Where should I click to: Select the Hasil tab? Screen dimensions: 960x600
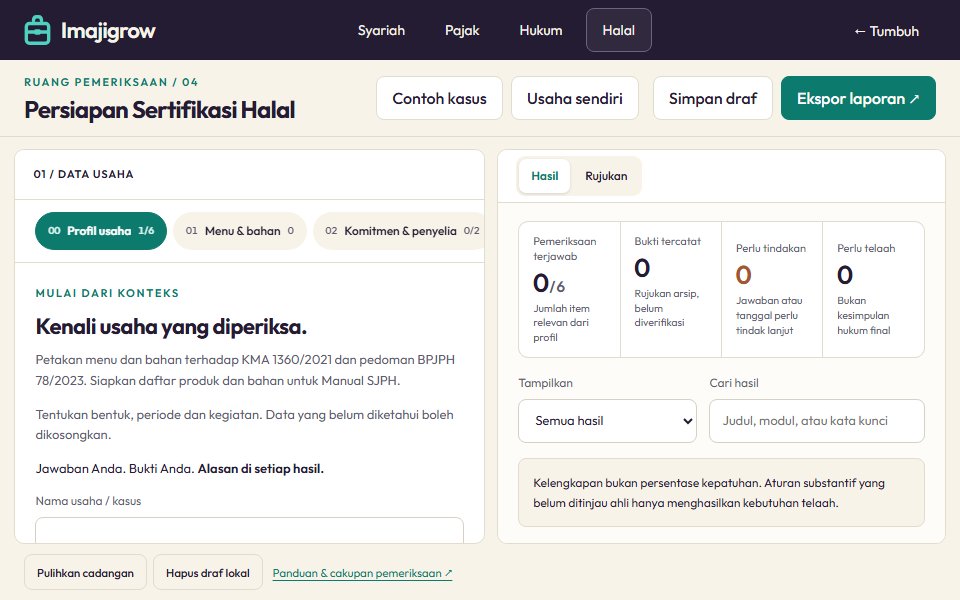pyautogui.click(x=544, y=176)
